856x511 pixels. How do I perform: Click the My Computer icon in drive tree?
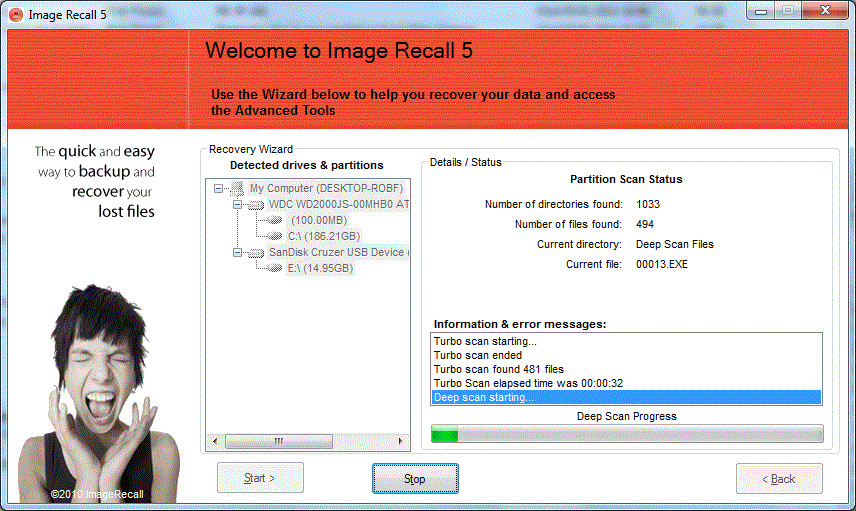coord(237,188)
